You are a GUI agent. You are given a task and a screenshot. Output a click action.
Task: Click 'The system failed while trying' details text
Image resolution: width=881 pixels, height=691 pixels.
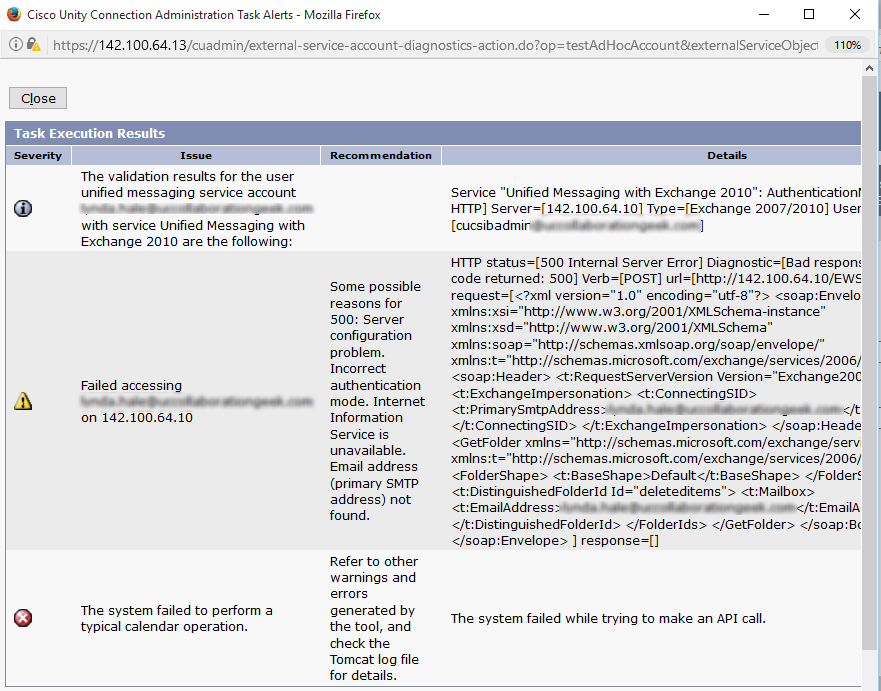(608, 619)
